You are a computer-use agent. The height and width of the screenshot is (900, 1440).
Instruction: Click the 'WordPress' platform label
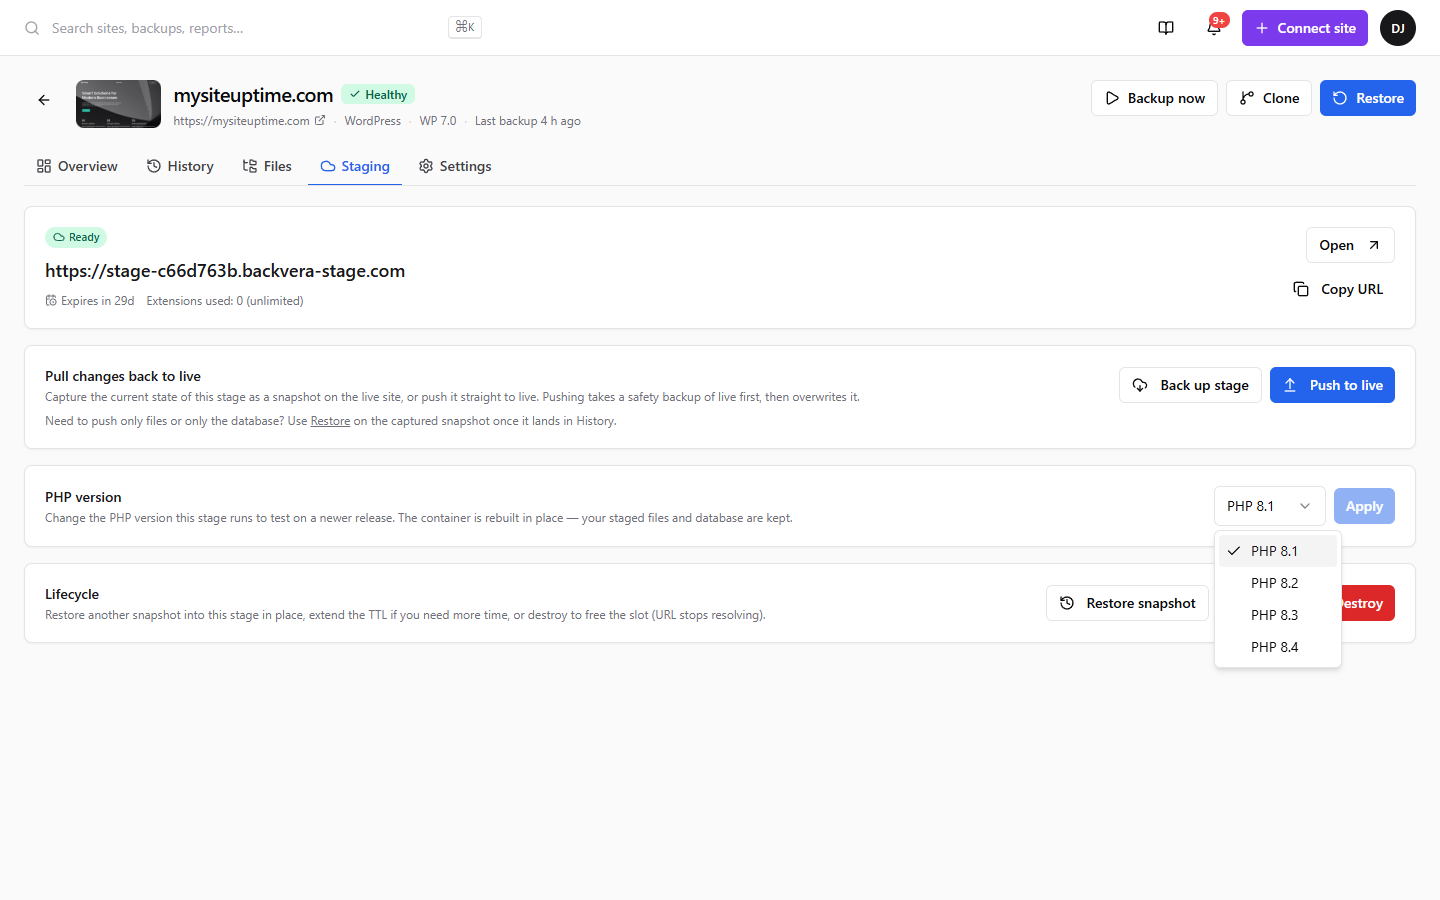tap(373, 121)
